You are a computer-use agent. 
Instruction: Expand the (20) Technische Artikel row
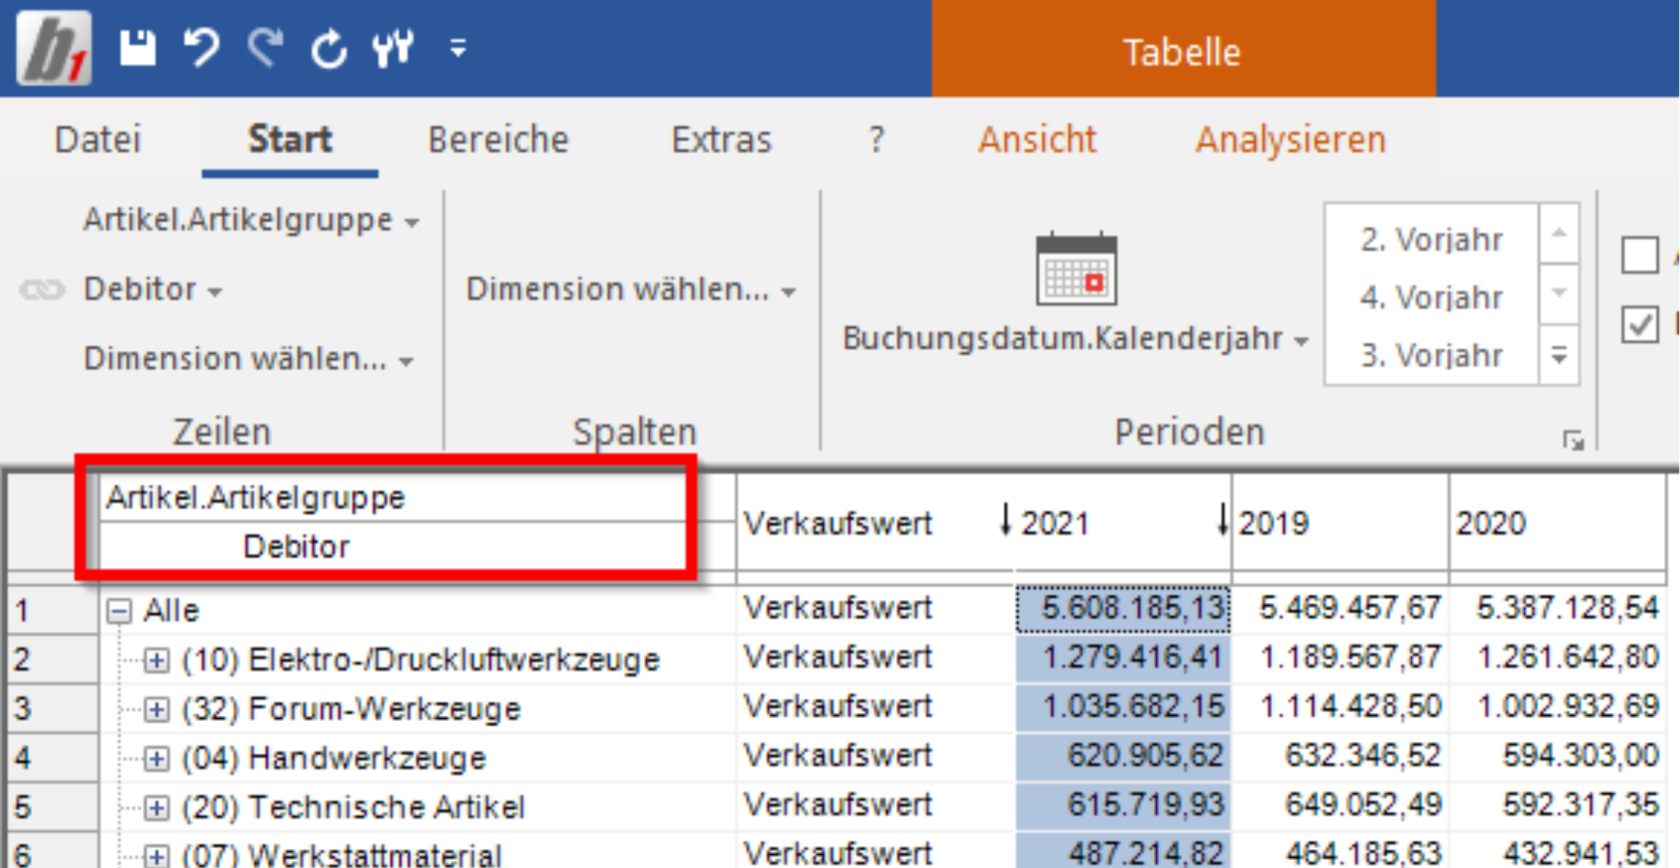coord(156,807)
